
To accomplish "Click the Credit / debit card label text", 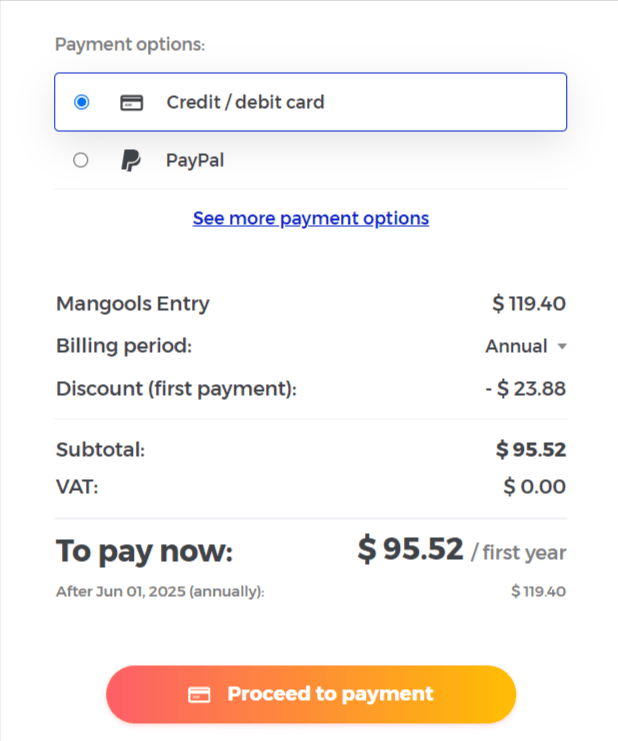I will click(x=245, y=102).
